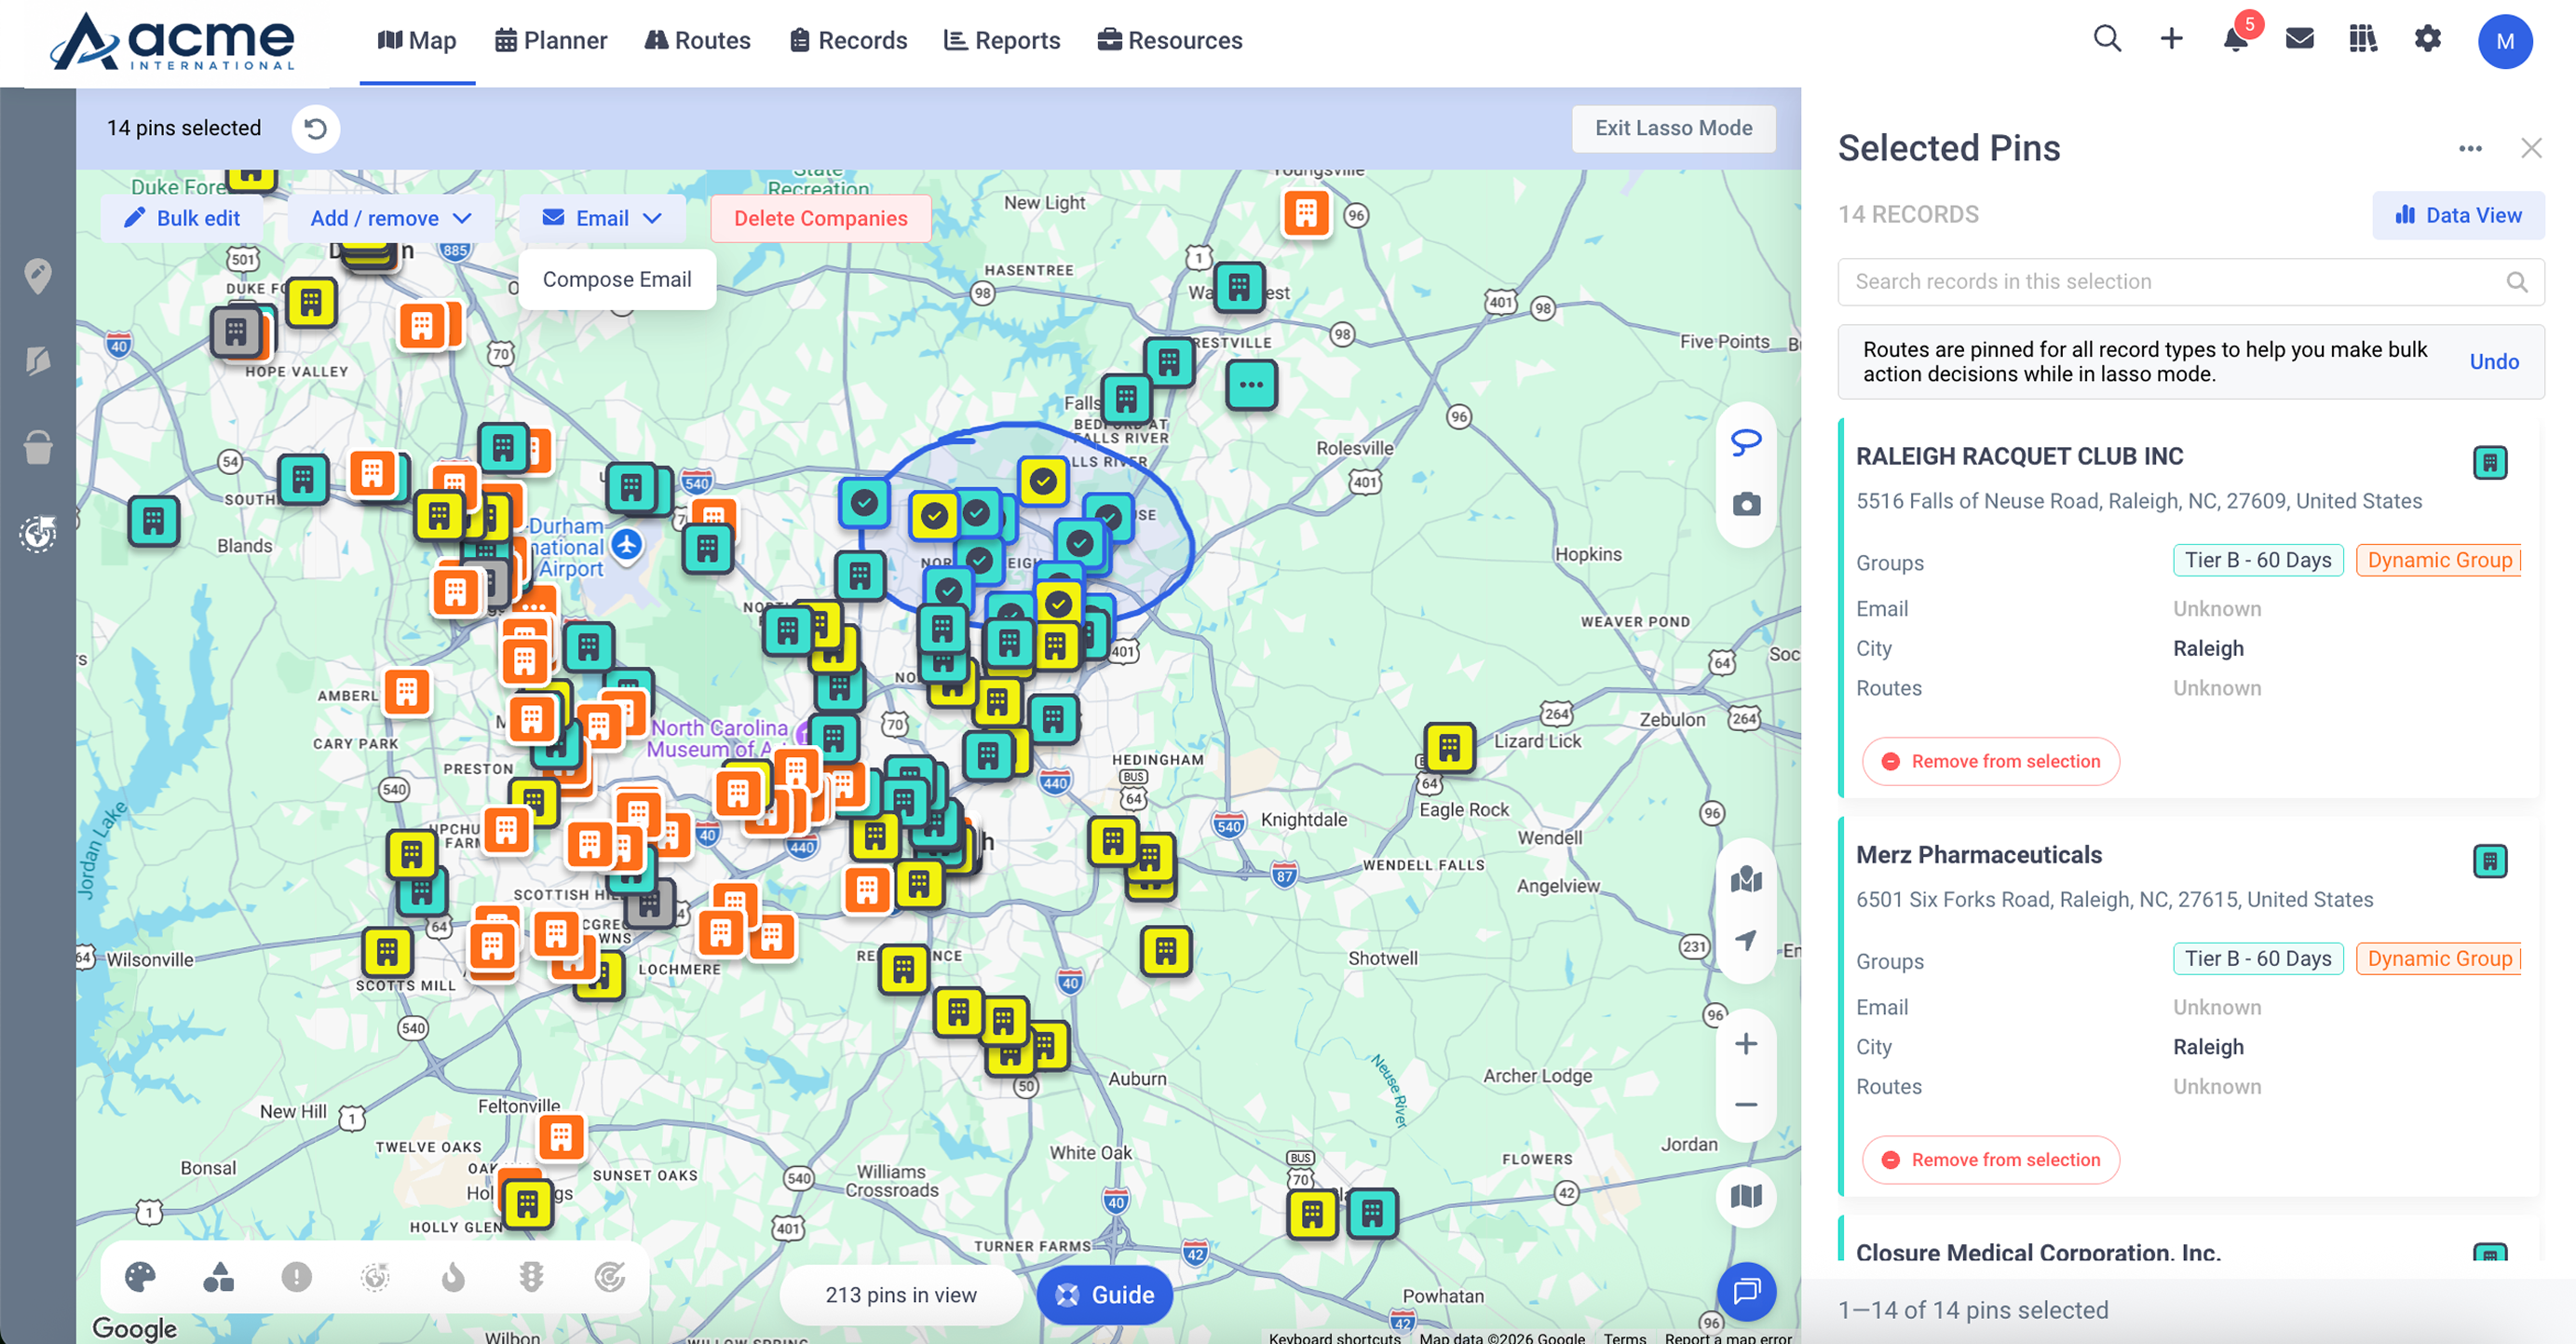The width and height of the screenshot is (2576, 1344).
Task: Click company icon on Merz Pharmaceuticals card
Action: pyautogui.click(x=2490, y=861)
